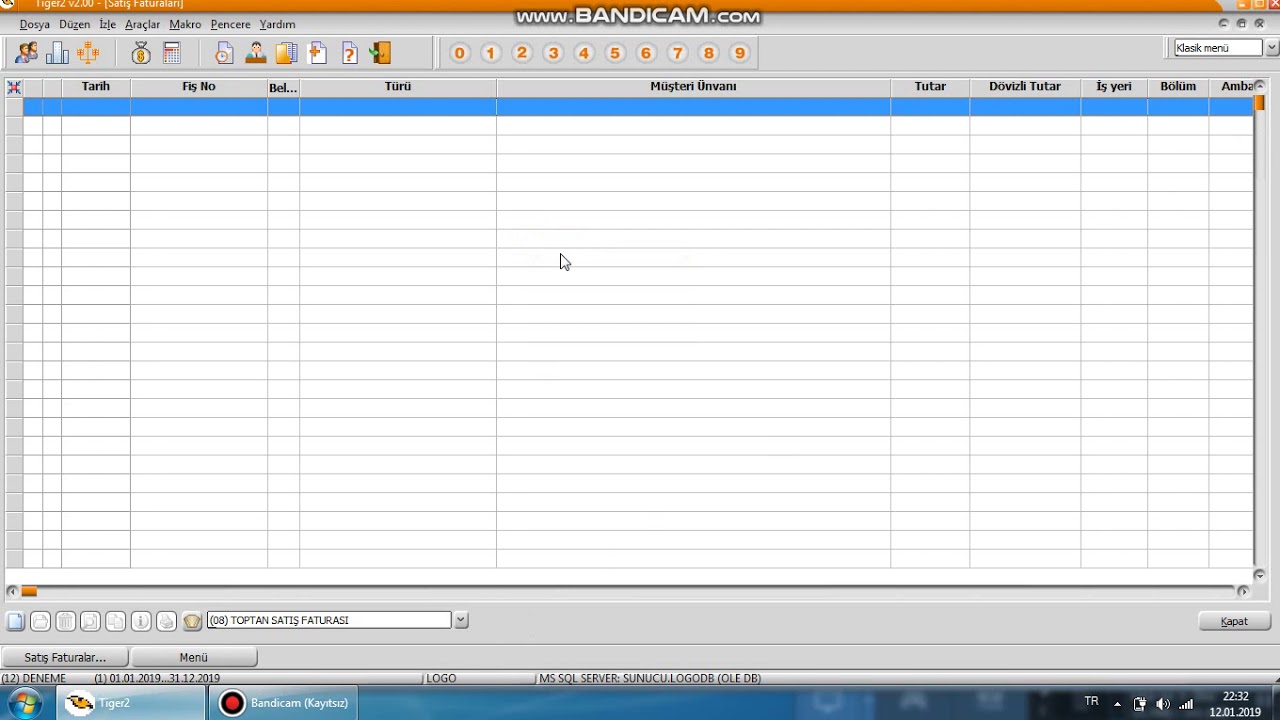Click the Tiger2 taskbar button

point(131,703)
